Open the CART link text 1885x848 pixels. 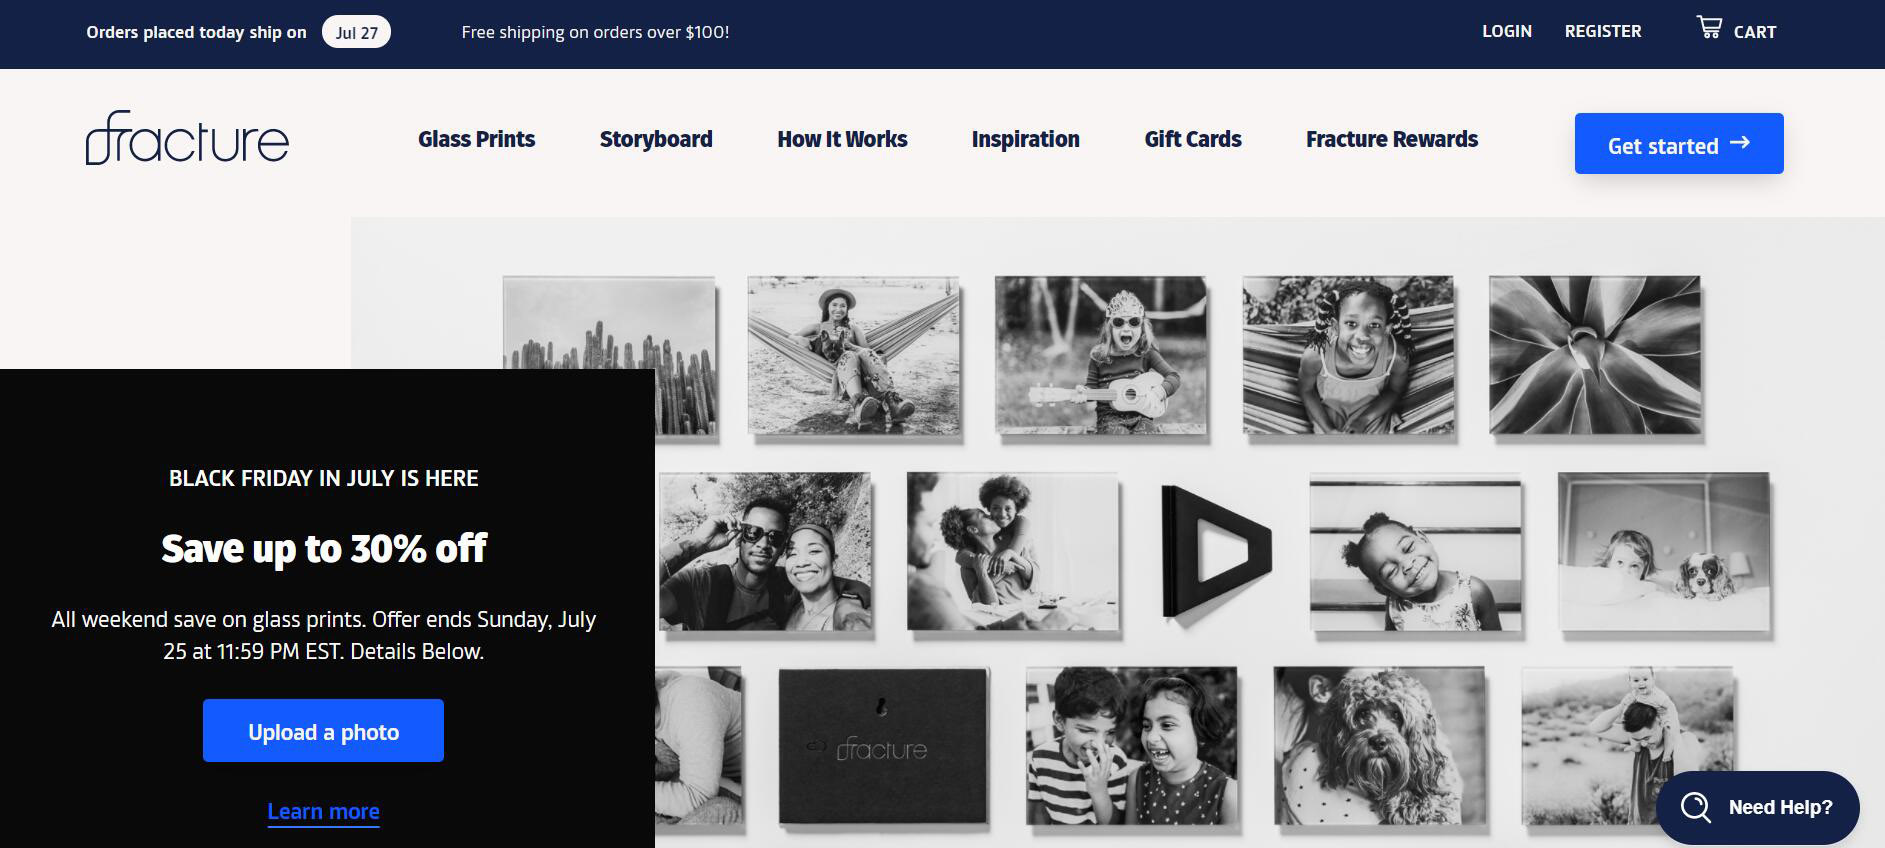click(1755, 32)
